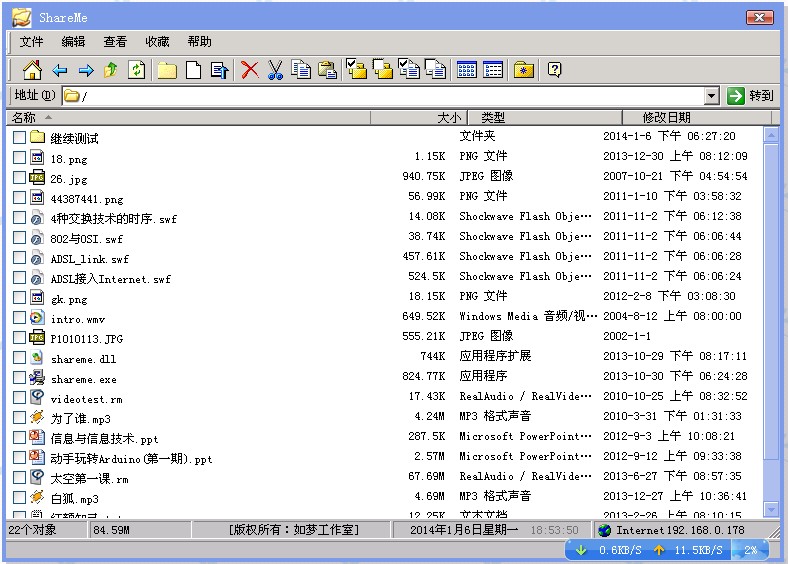This screenshot has height=564, width=788.
Task: Check the box for ADSL_link.swf
Action: (19, 257)
